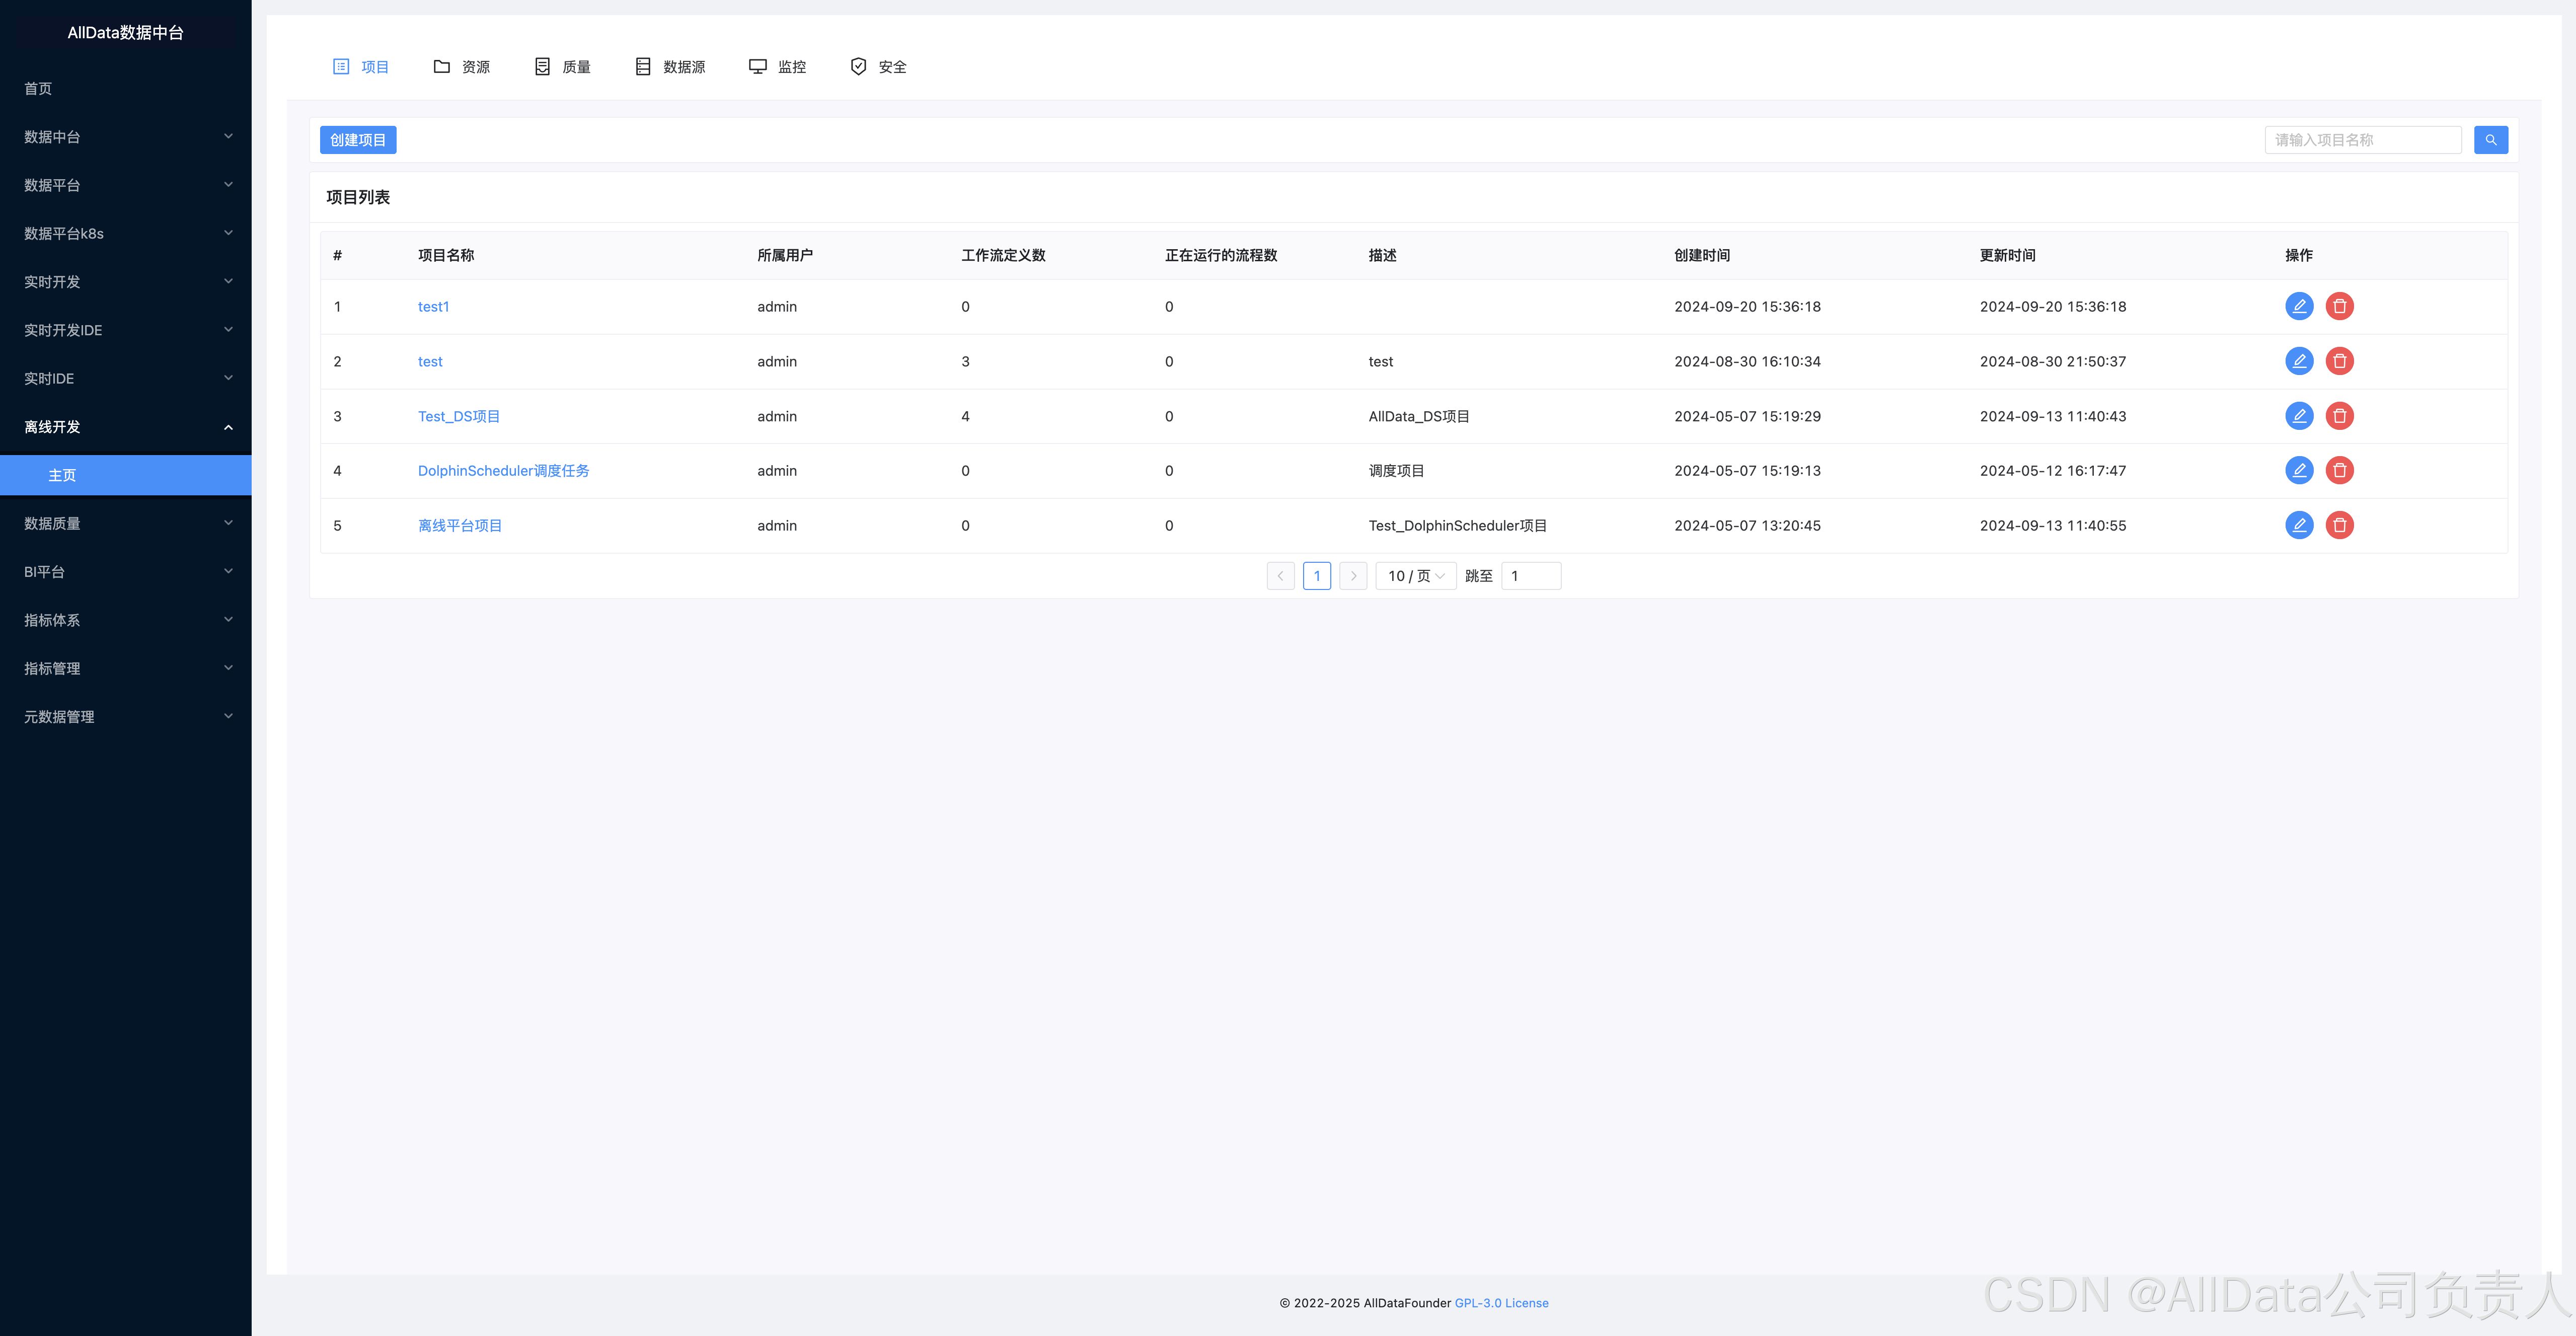Screen dimensions: 2576x1336
Task: Click the GPL-3.0 License link
Action: click(1501, 1303)
